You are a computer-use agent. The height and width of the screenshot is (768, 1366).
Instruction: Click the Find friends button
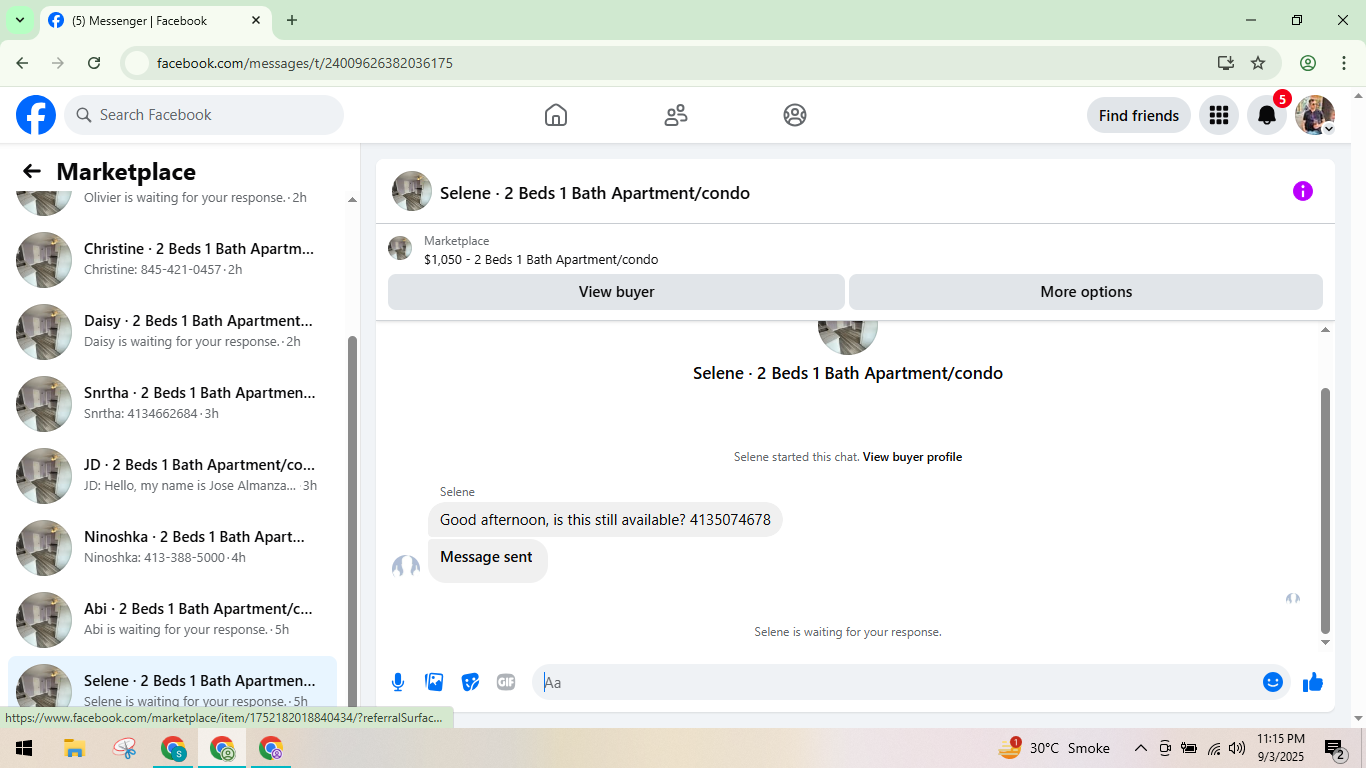[x=1139, y=115]
